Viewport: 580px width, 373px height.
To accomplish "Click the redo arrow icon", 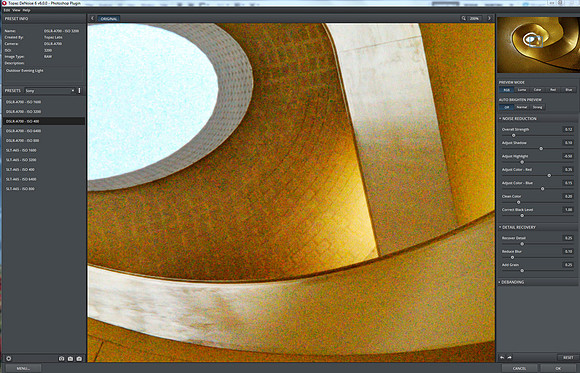I will pyautogui.click(x=509, y=357).
